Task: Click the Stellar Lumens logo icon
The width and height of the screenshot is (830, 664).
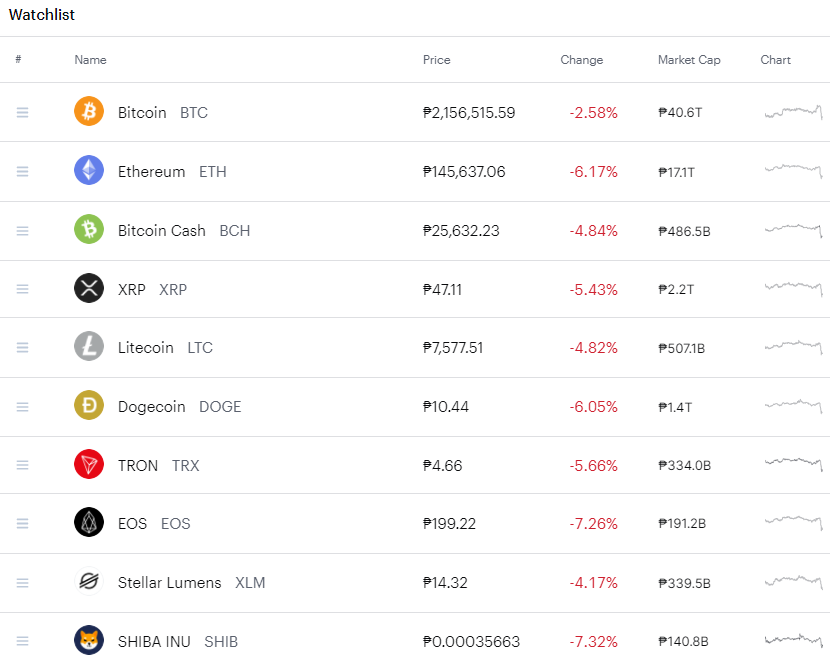Action: coord(89,581)
